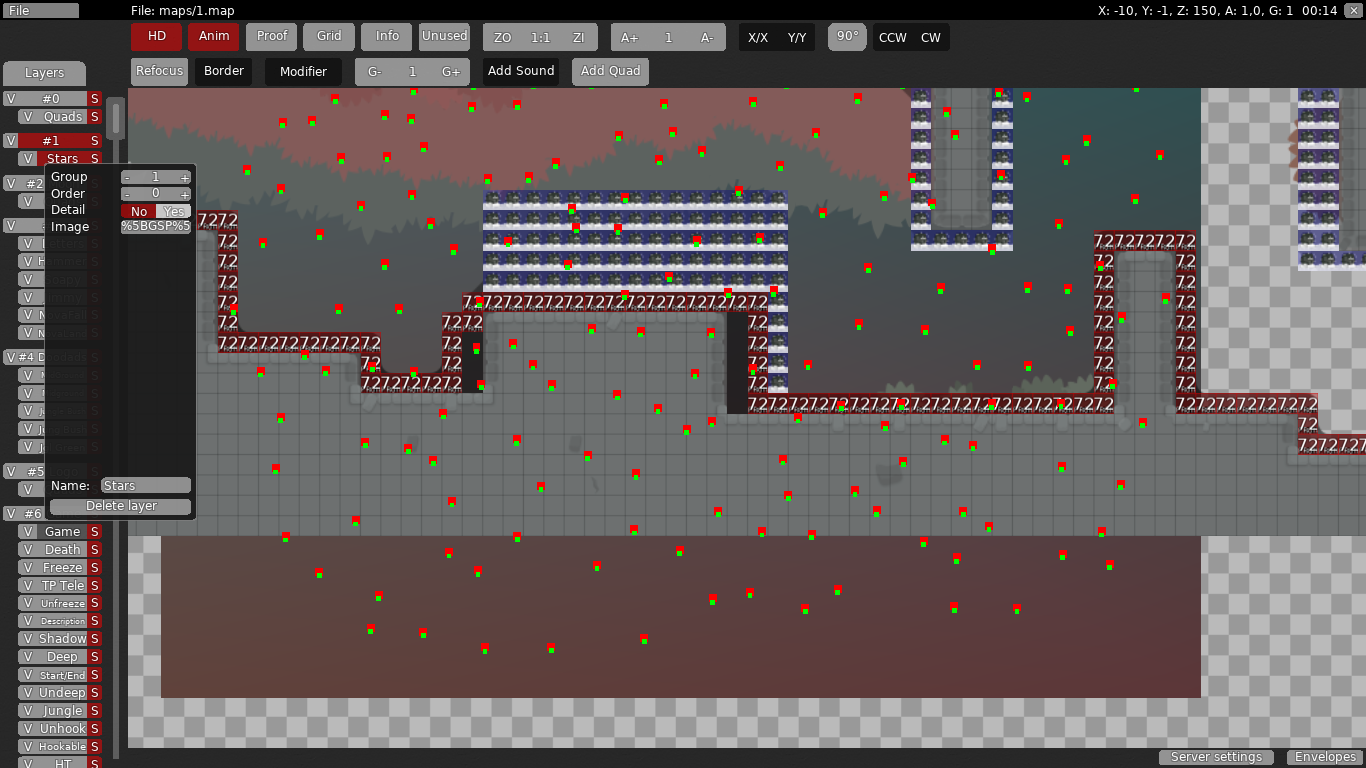
Task: Increase animation speed with A+
Action: 630,37
